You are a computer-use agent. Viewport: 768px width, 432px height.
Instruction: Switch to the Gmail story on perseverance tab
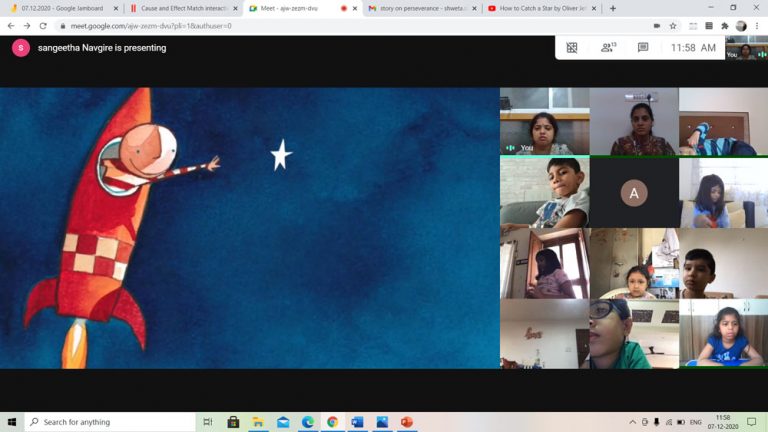(421, 8)
